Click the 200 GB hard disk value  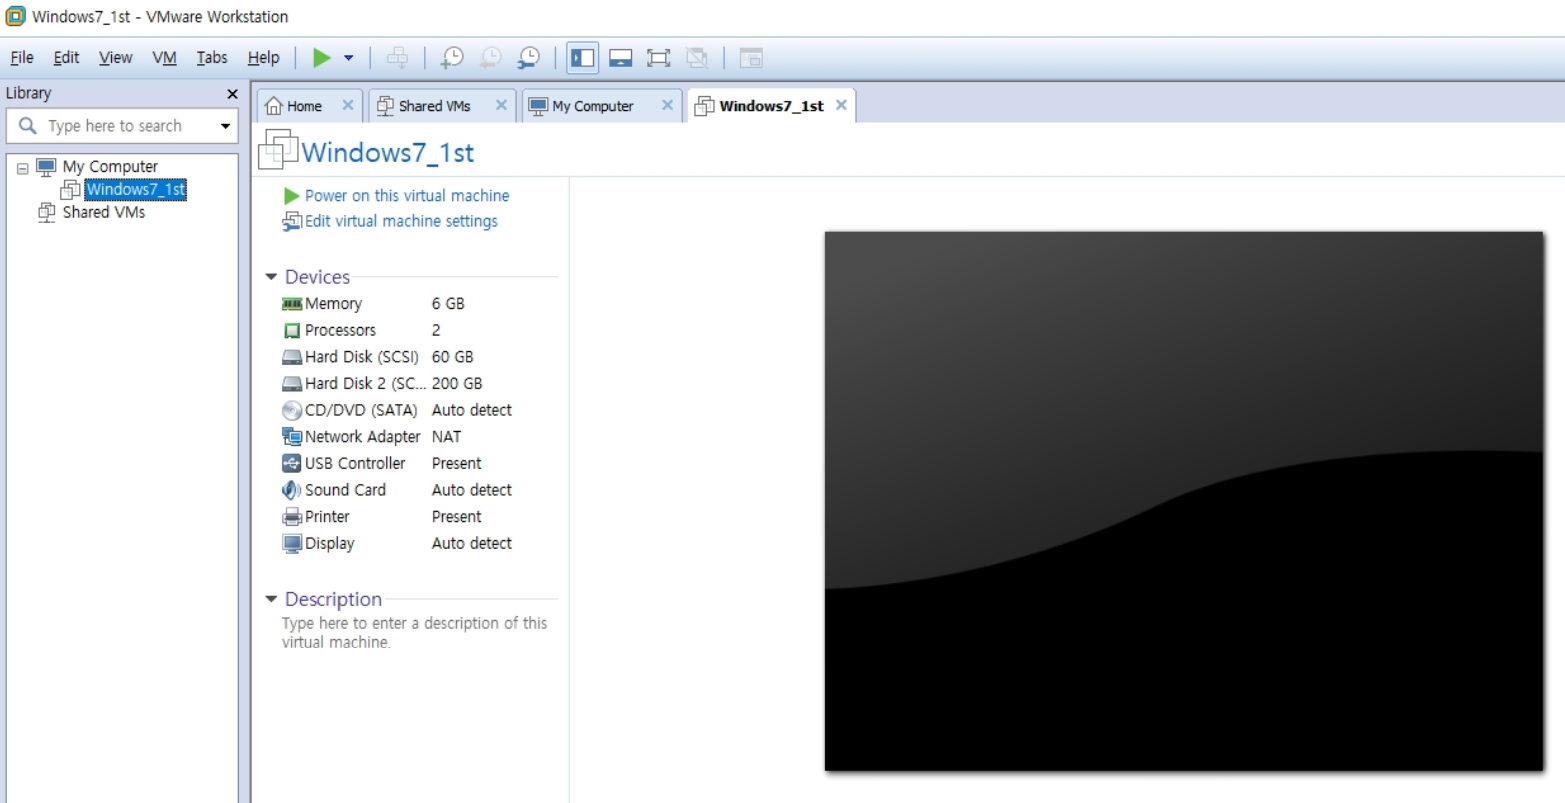[457, 384]
